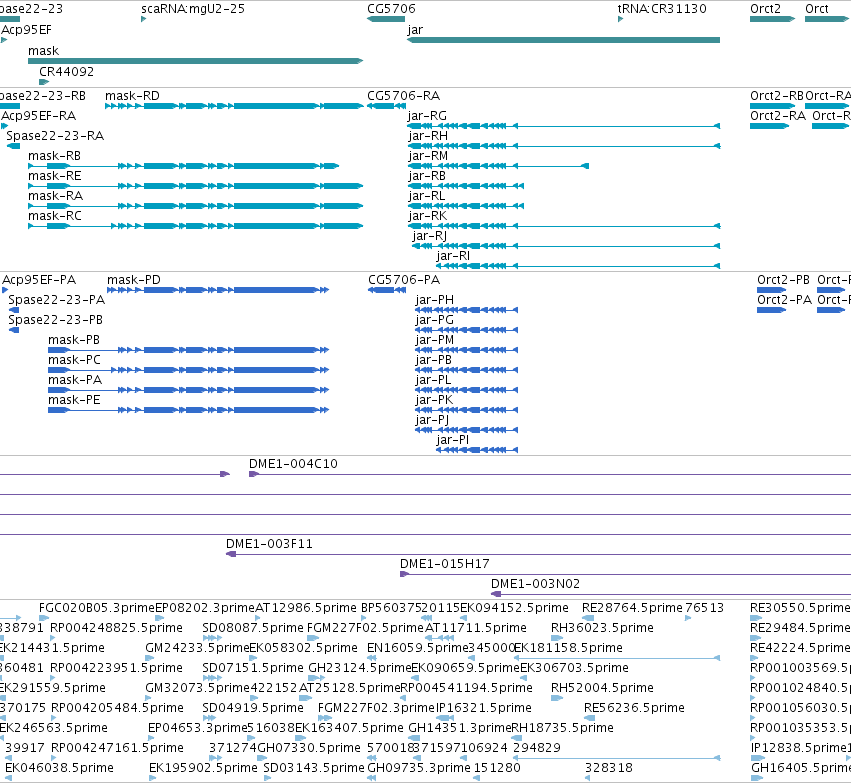851x783 pixels.
Task: Click the jar gene label
Action: click(415, 30)
